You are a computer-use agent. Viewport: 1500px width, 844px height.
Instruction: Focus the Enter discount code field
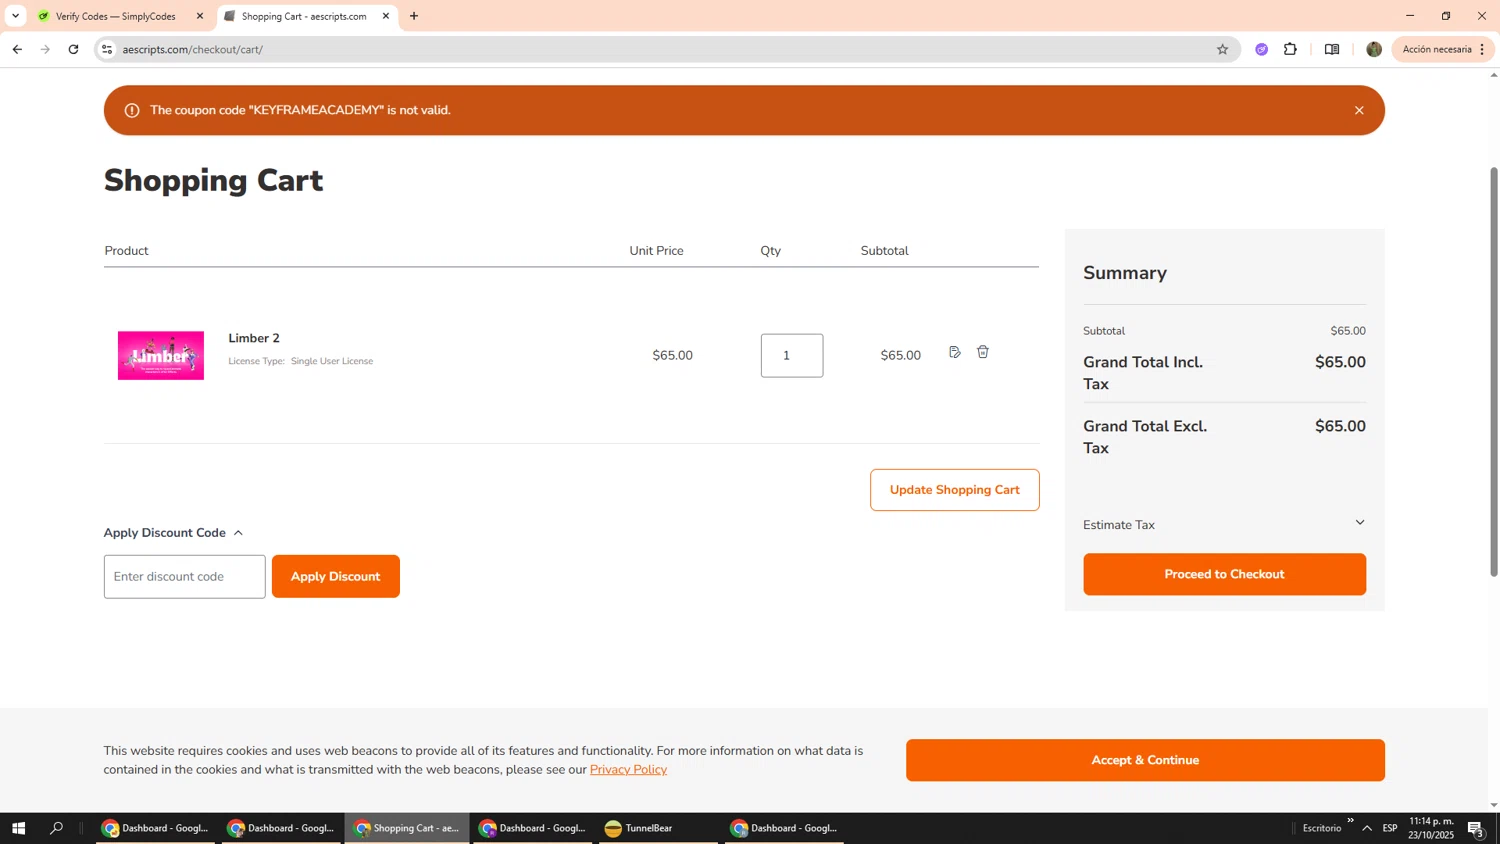click(185, 577)
